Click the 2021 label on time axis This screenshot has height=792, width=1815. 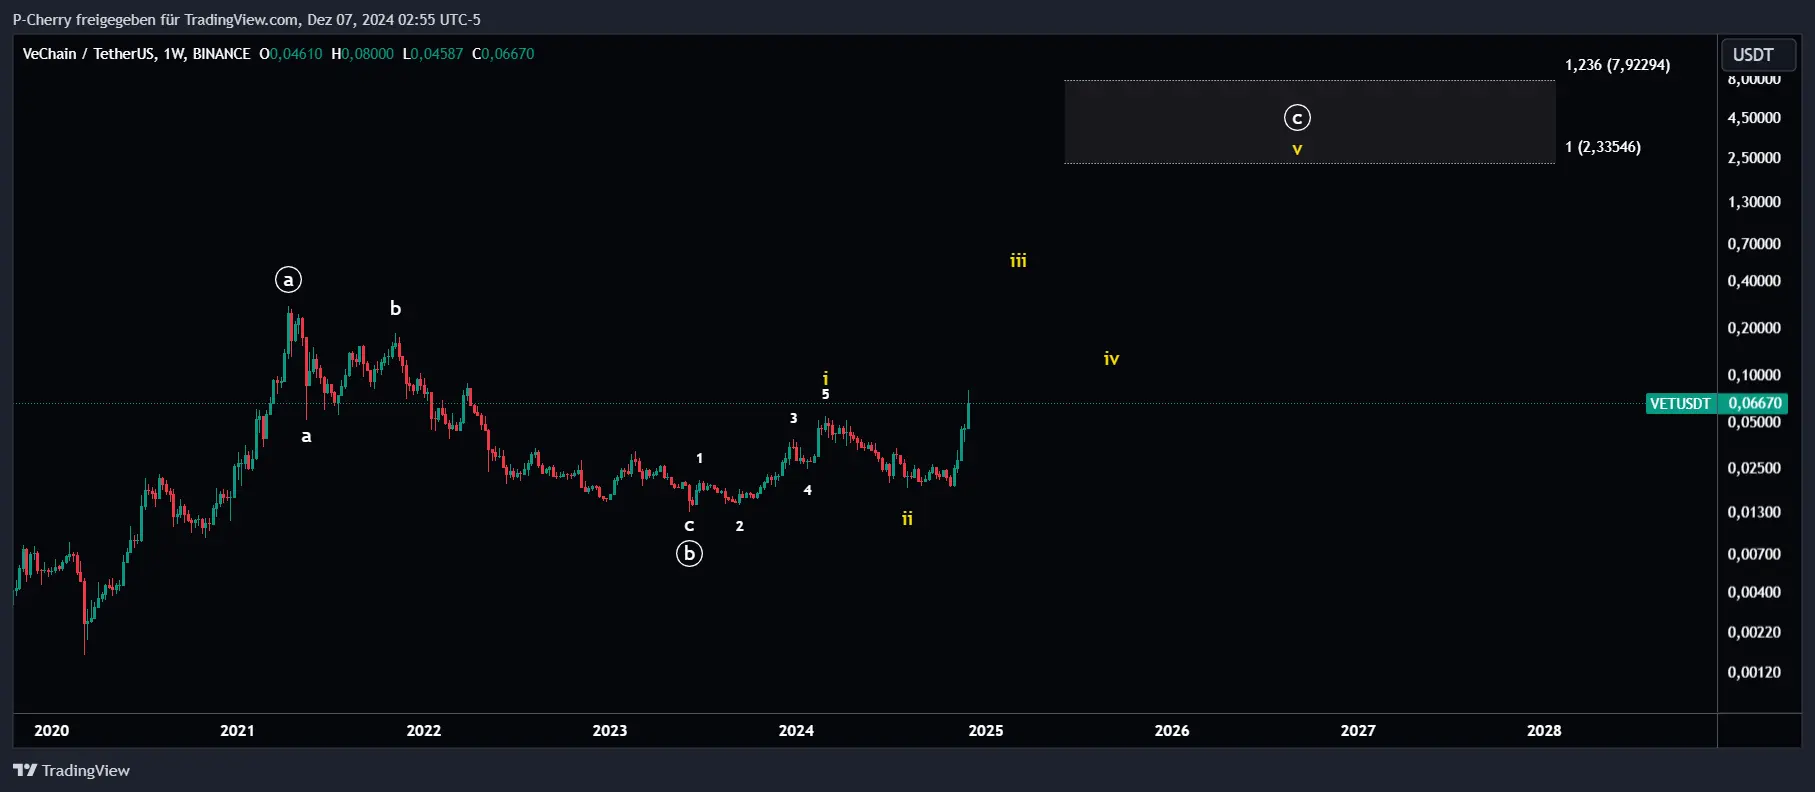click(x=237, y=730)
